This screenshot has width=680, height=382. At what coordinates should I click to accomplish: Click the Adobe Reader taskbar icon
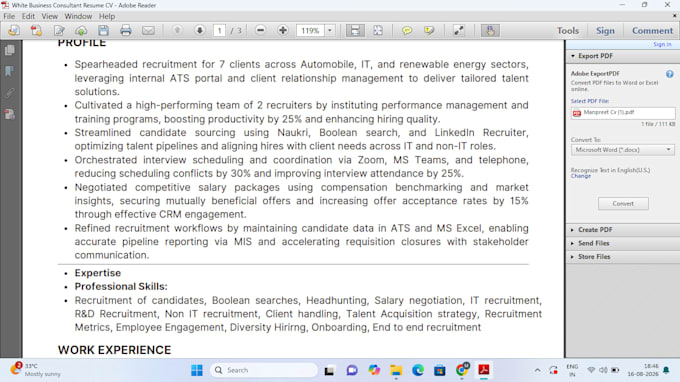pyautogui.click(x=484, y=370)
